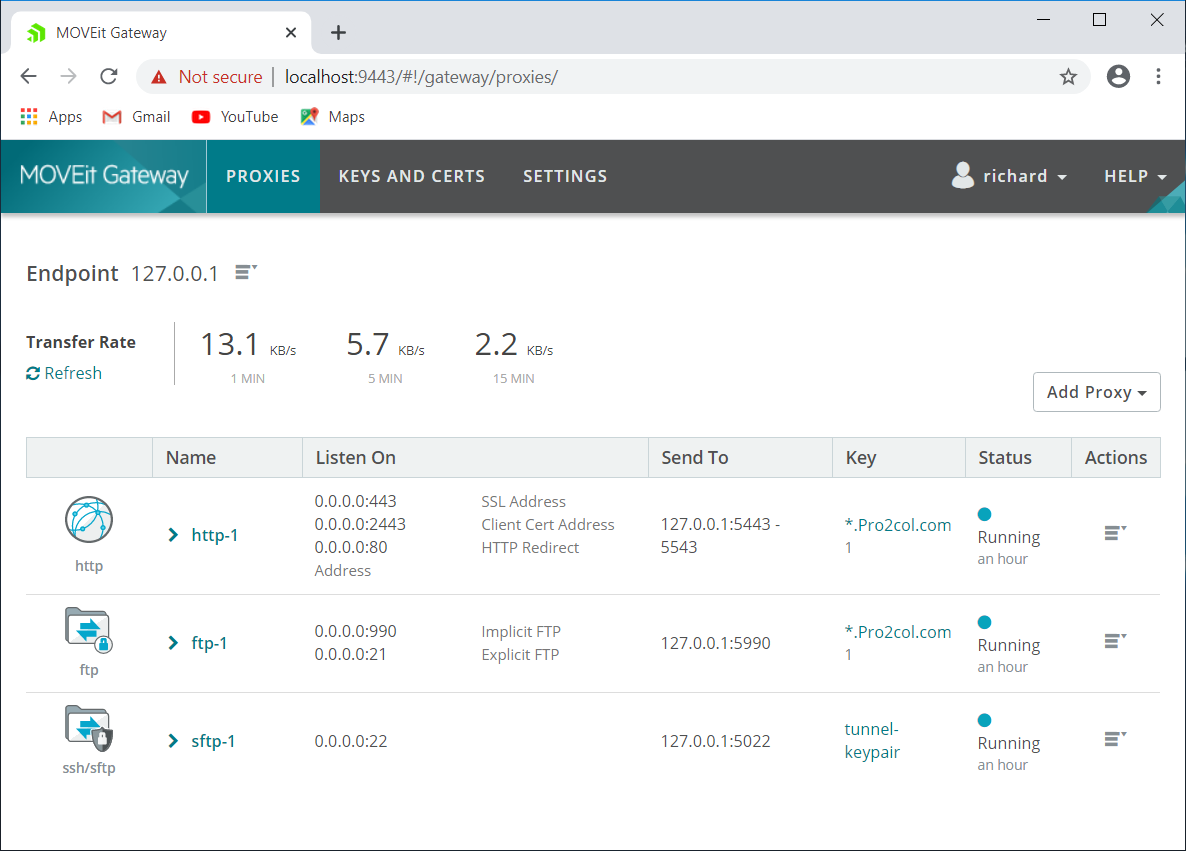Image resolution: width=1186 pixels, height=851 pixels.
Task: Click the MOVEit Gateway logo
Action: 104,175
